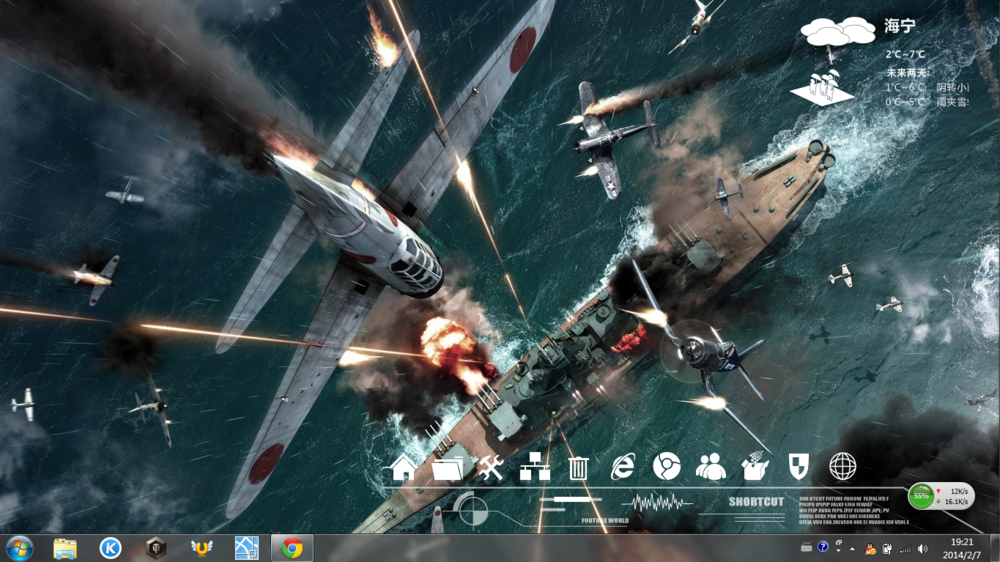Open the people contacts dock icon
Viewport: 1000px width, 562px height.
[710, 467]
